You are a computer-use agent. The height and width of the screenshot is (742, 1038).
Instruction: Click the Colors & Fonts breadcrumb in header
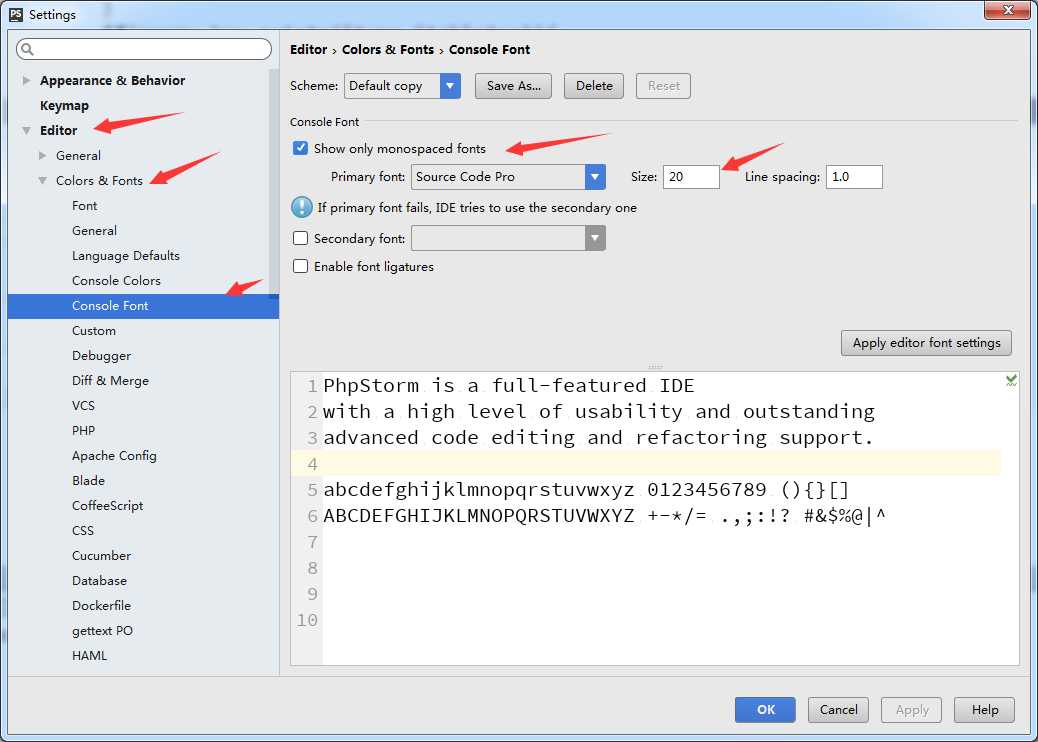click(x=388, y=50)
